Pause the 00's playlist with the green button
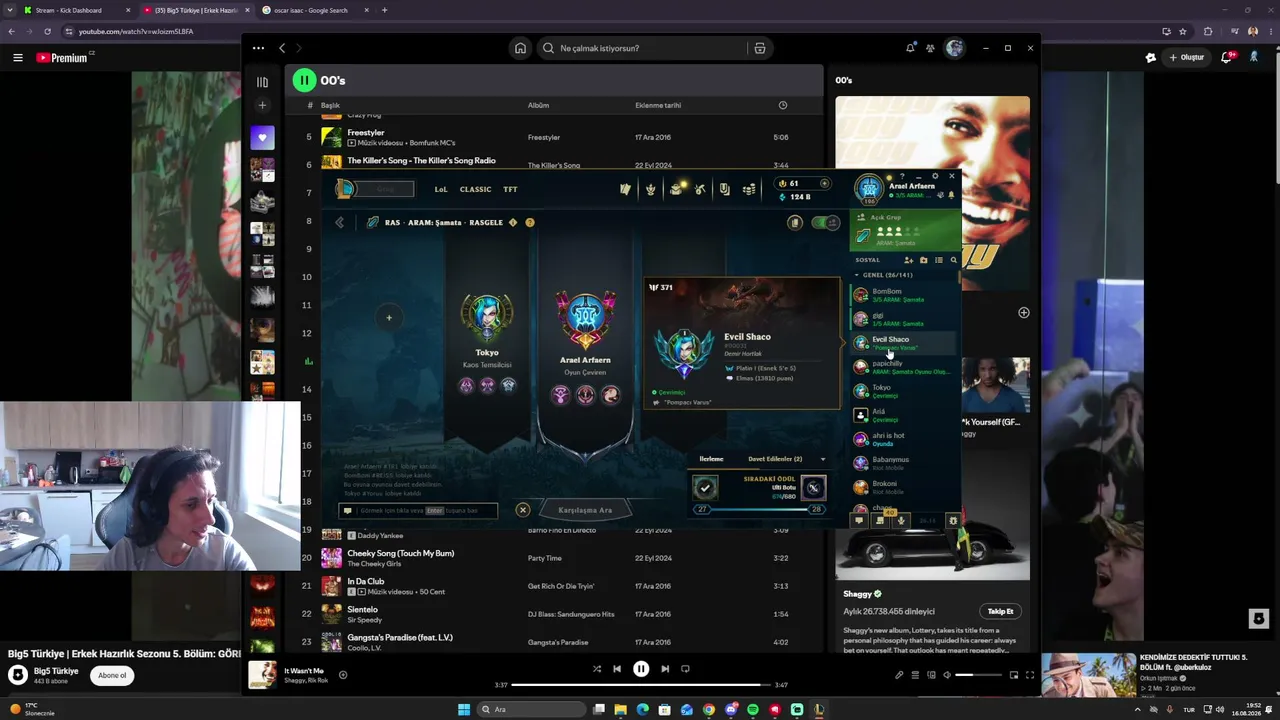Screen dimensions: 1280x720 pyautogui.click(x=304, y=80)
